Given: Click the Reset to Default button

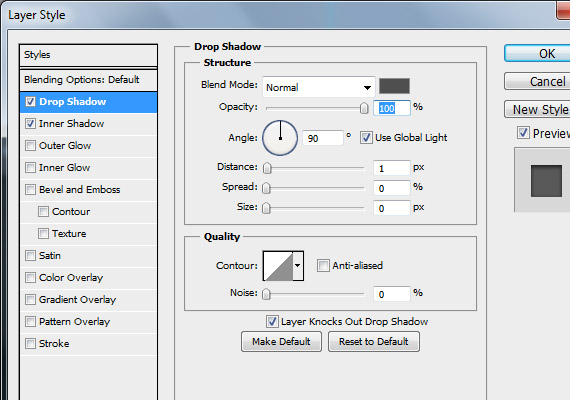Looking at the screenshot, I should (x=374, y=341).
